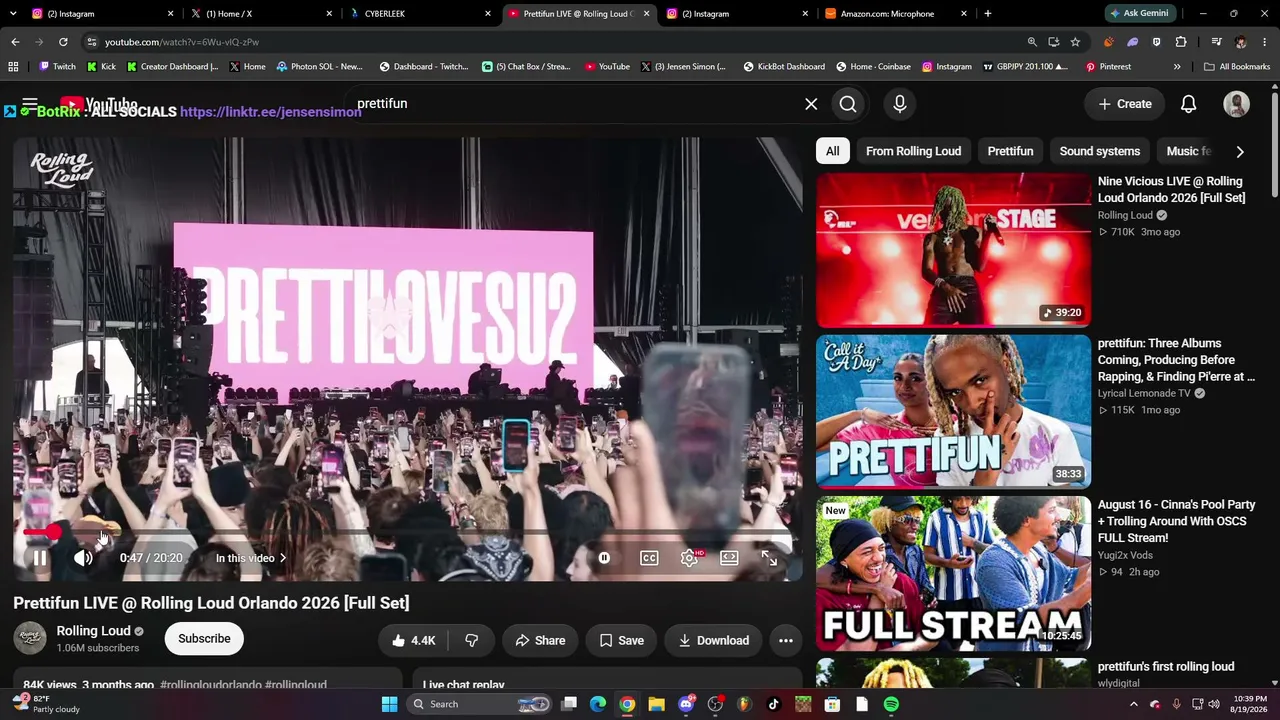Expand the 'In this video' chapters

[x=251, y=558]
